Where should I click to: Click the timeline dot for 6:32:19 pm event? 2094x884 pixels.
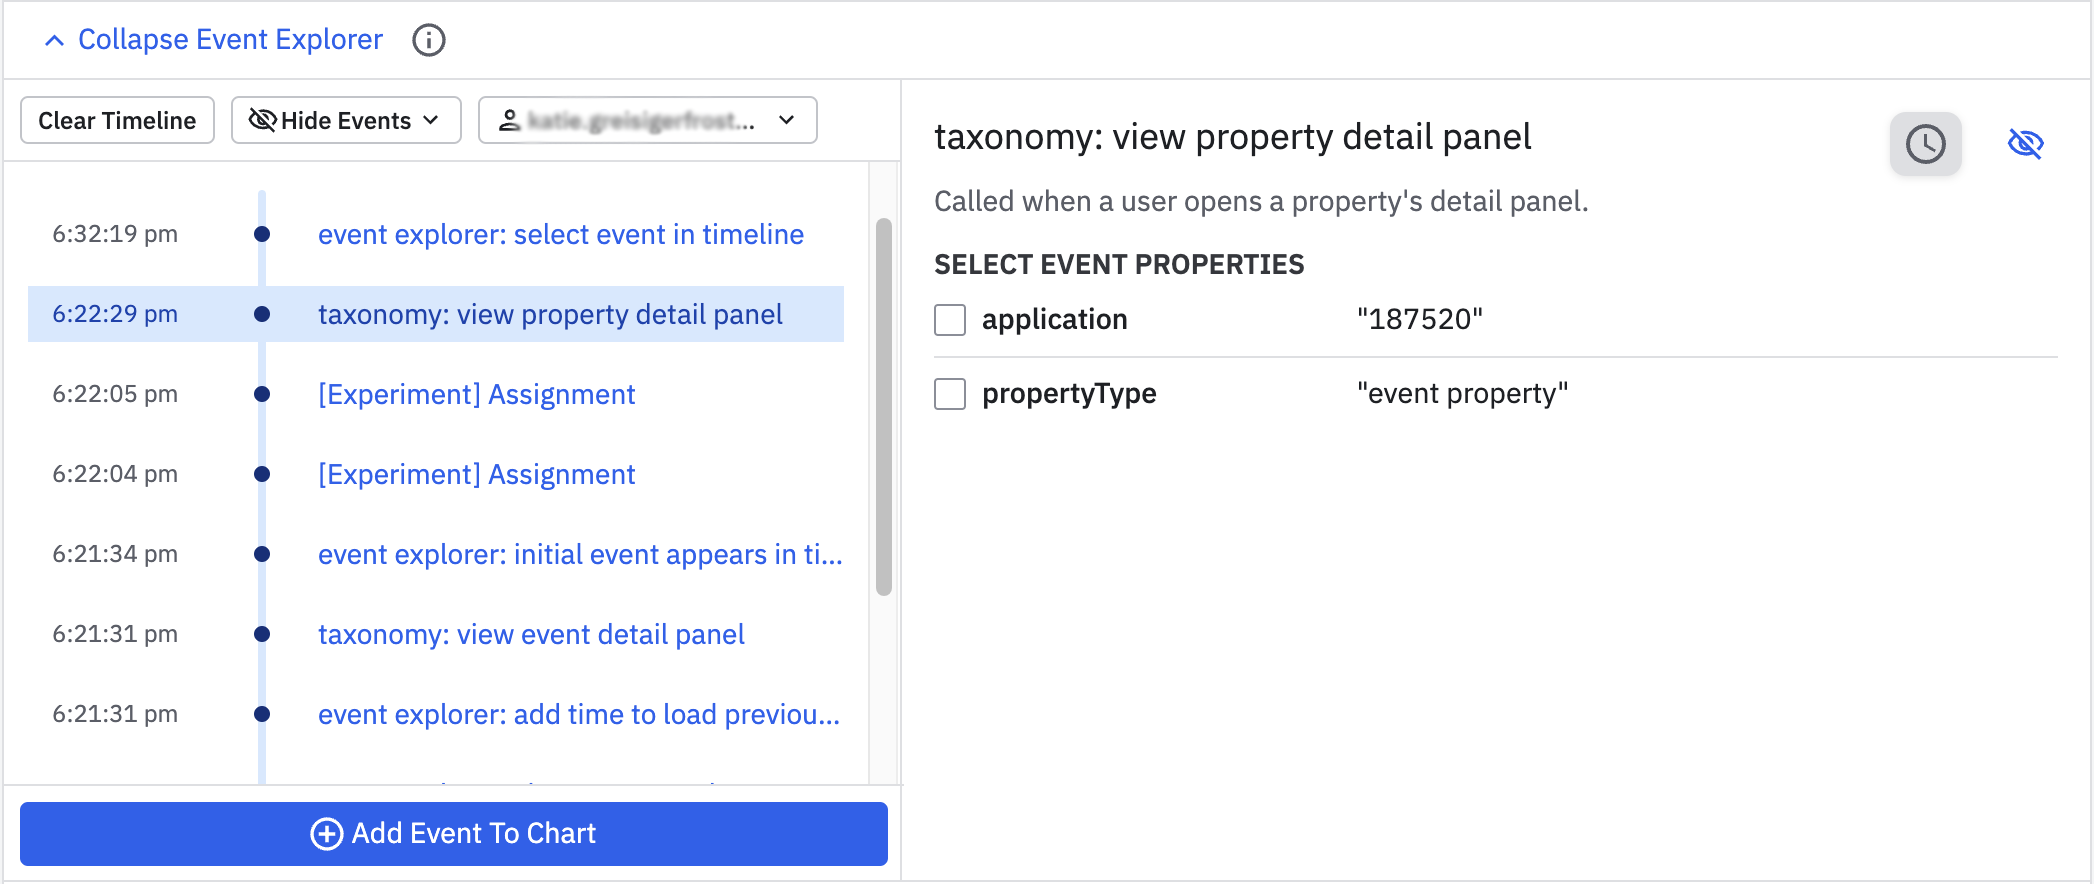262,234
